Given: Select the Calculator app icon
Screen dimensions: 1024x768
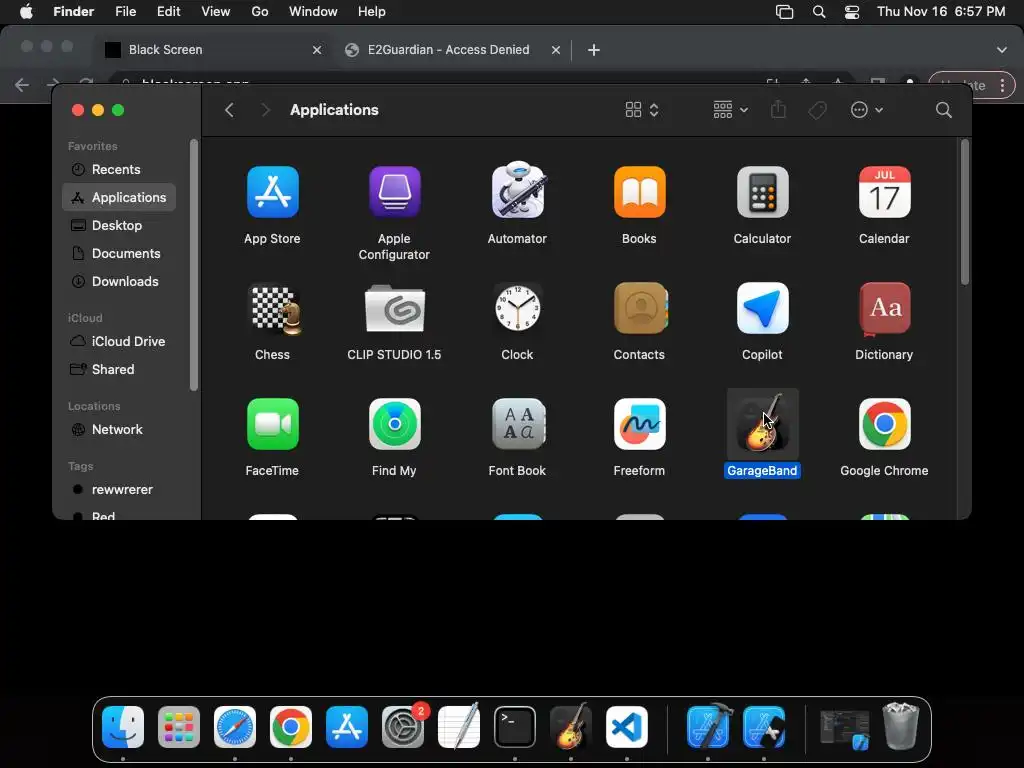Looking at the screenshot, I should click(762, 192).
